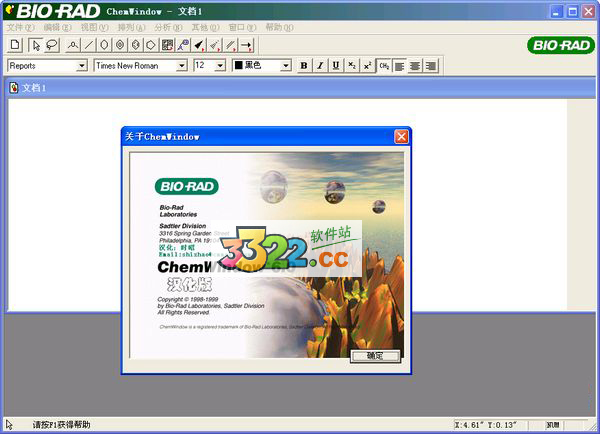Open the 其他 menu
The width and height of the screenshot is (600, 434).
pyautogui.click(x=205, y=28)
